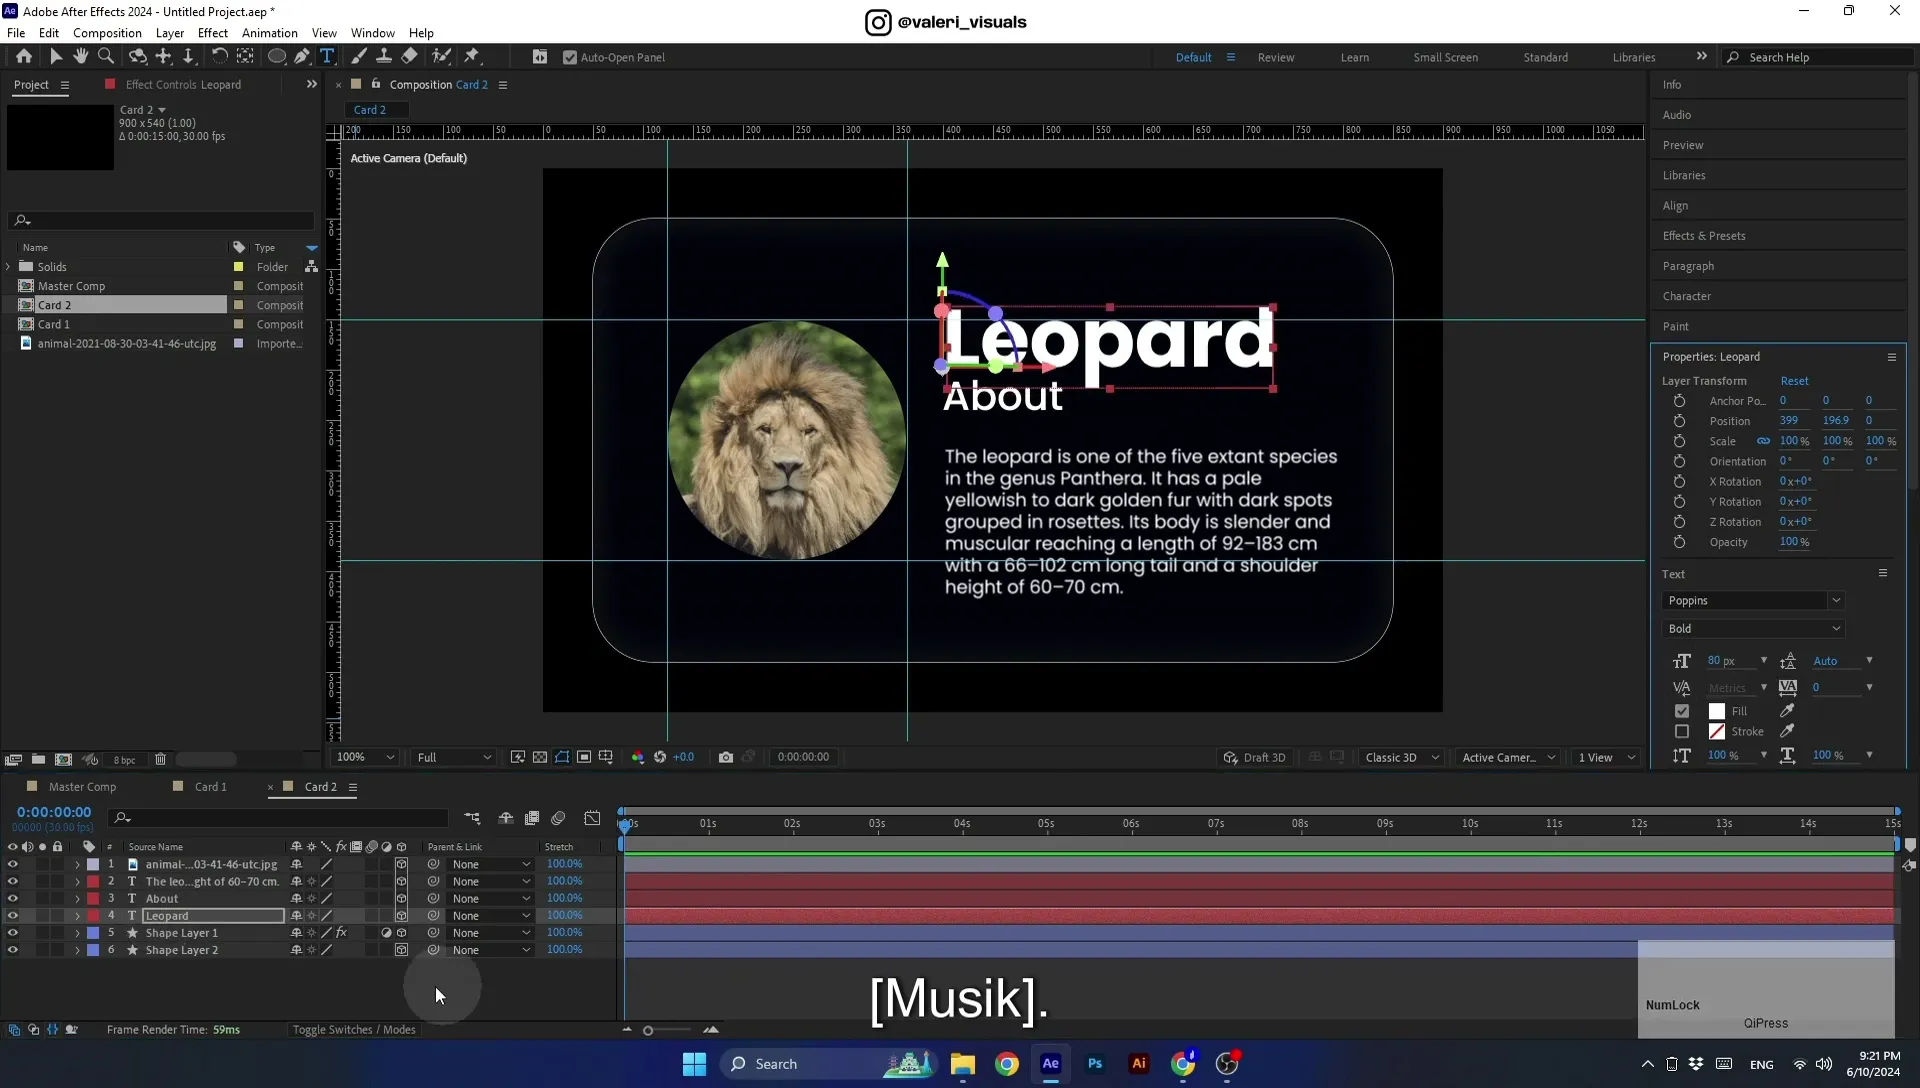Enable the Stroke checkbox in Text properties
The height and width of the screenshot is (1088, 1920).
pyautogui.click(x=1682, y=732)
